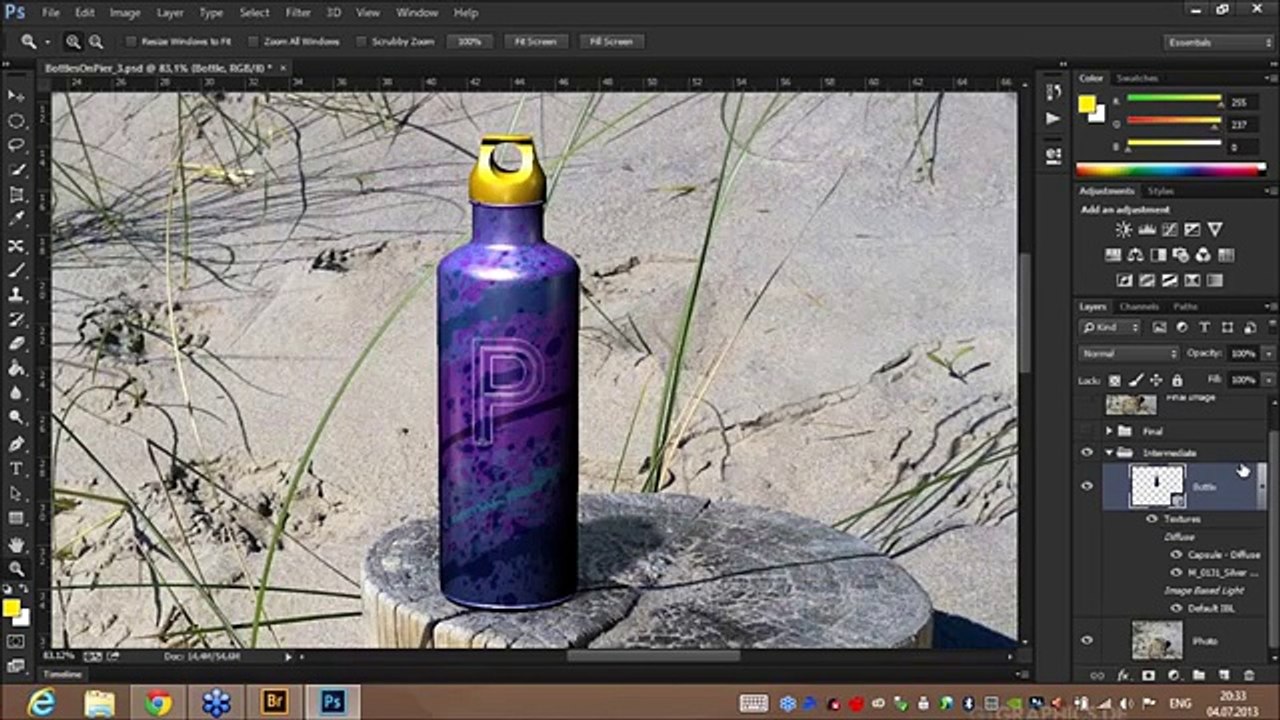Select the Crop tool
Viewport: 1280px width, 720px height.
(16, 196)
